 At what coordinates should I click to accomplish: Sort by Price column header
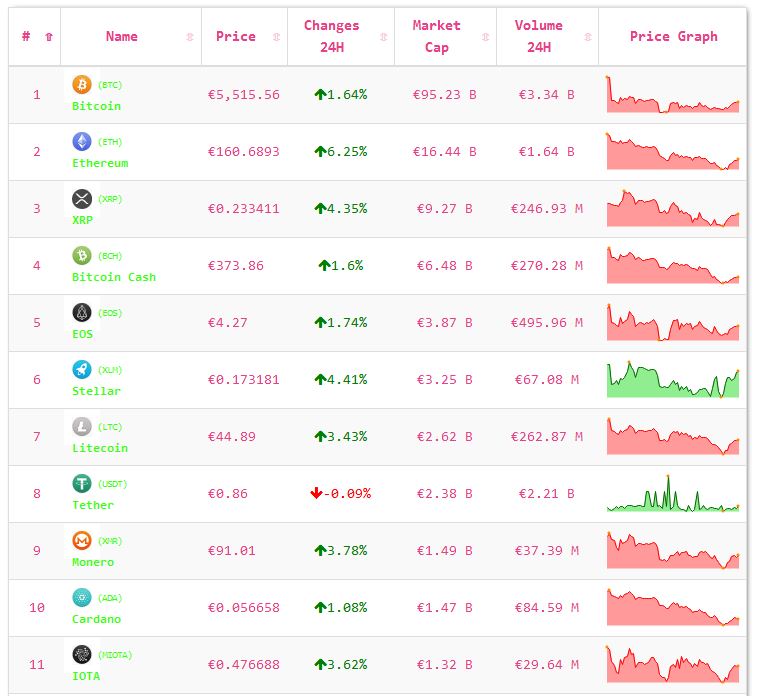pos(236,37)
